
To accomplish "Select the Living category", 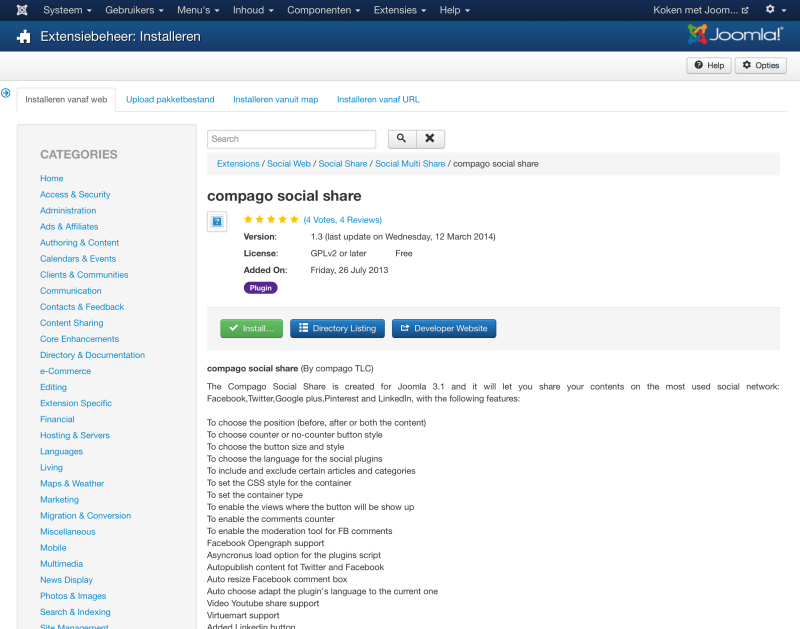I will [52, 468].
